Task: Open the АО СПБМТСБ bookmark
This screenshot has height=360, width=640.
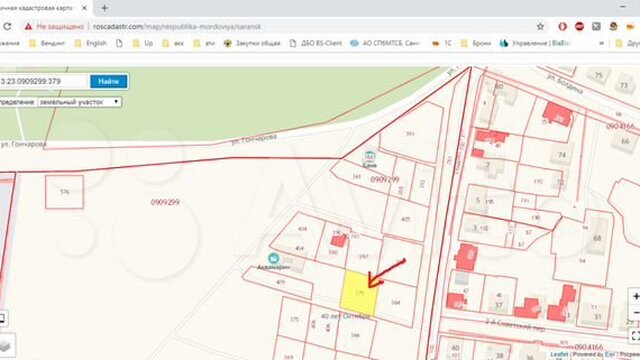Action: [x=386, y=43]
